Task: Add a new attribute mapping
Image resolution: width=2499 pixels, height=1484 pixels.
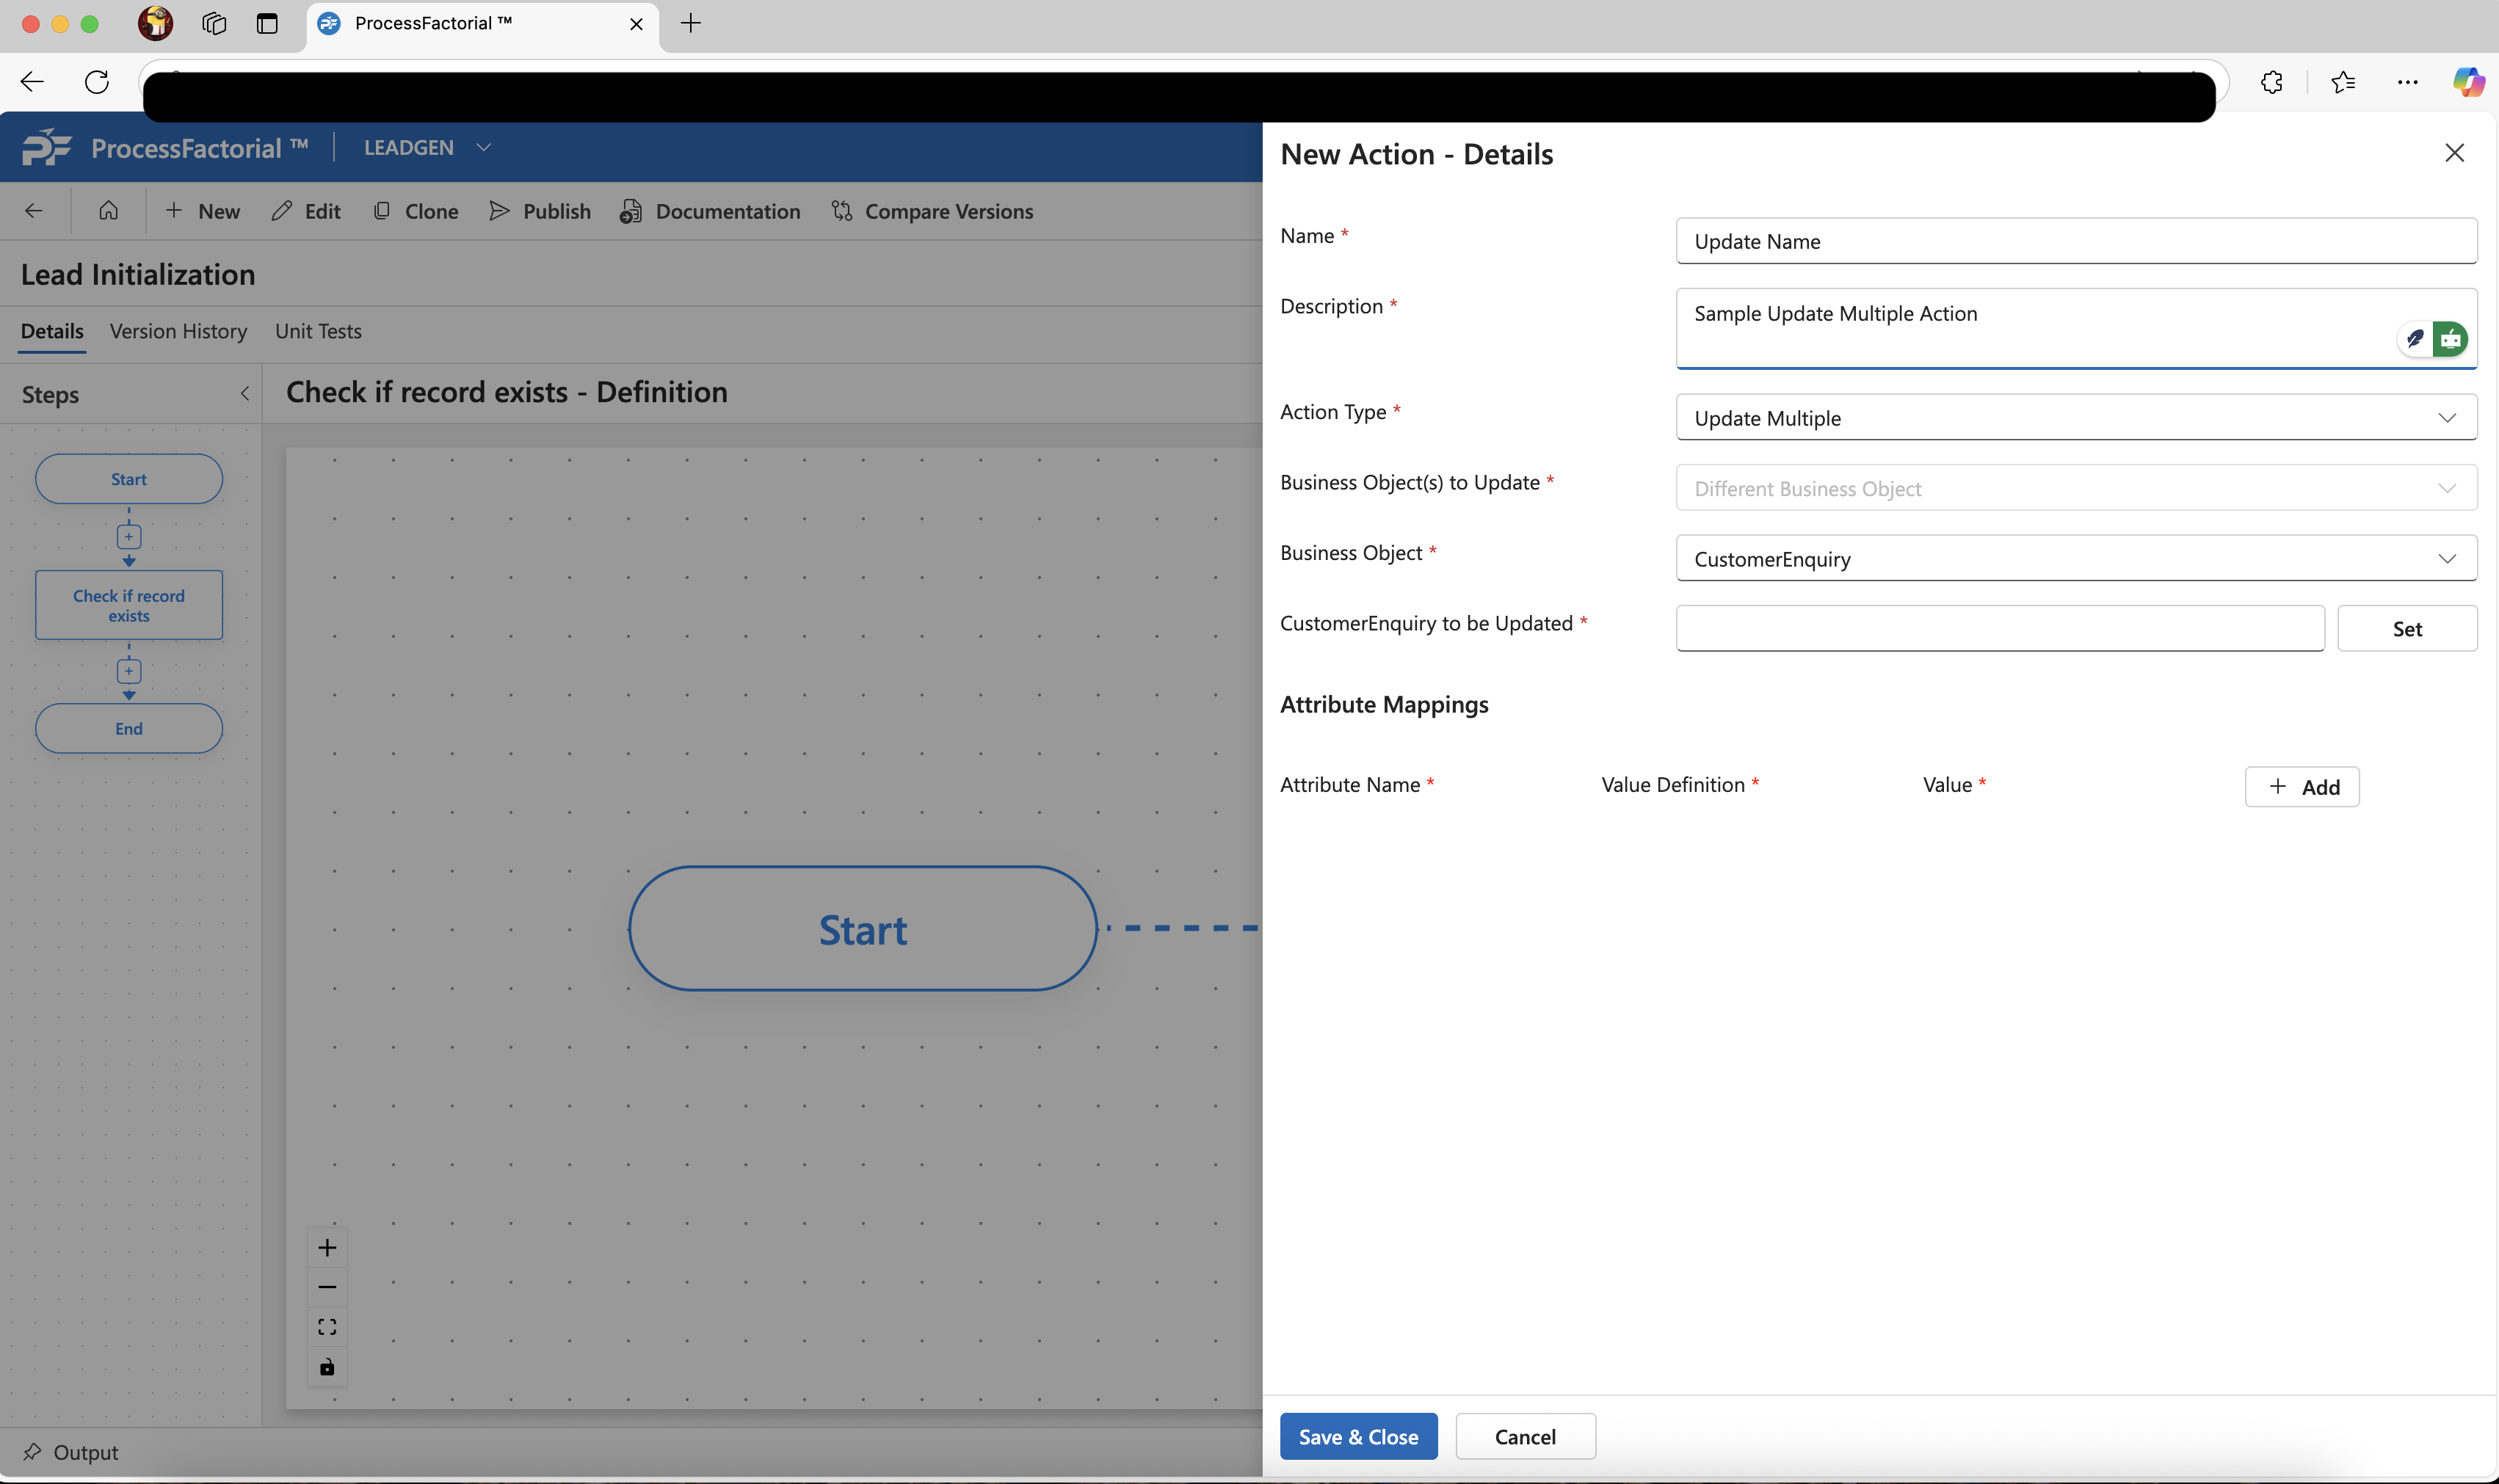Action: pos(2301,787)
